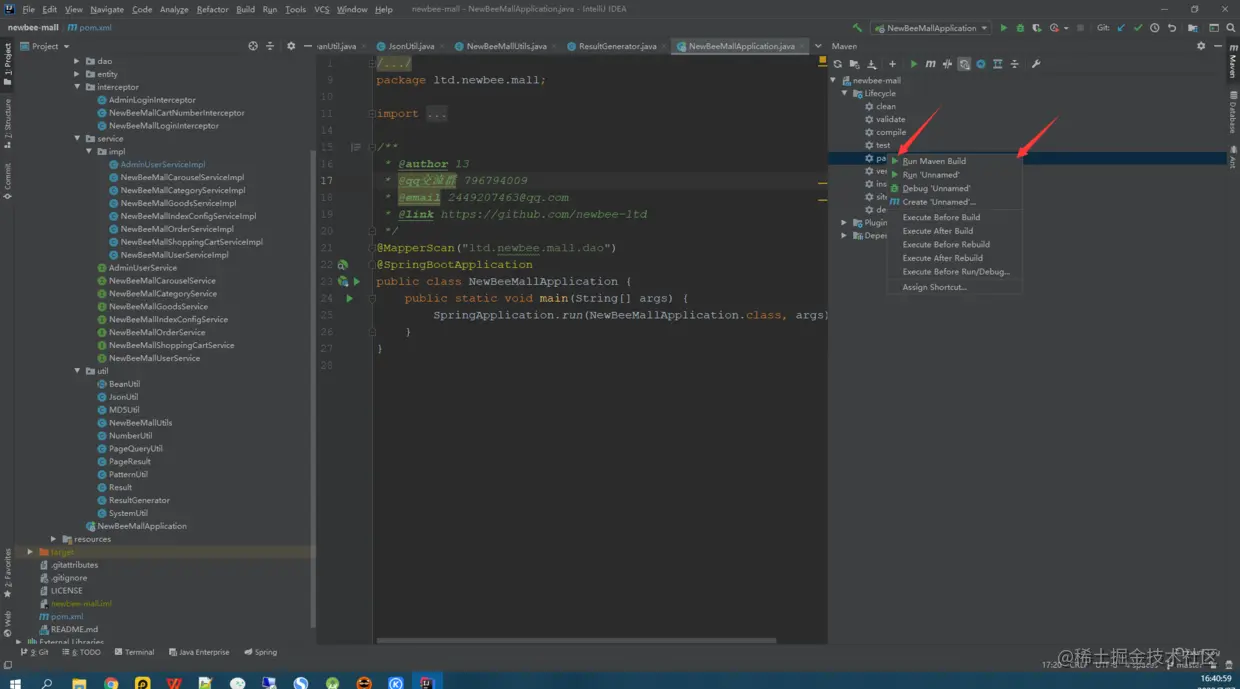This screenshot has height=689, width=1240.
Task: Open Windows Start menu
Action: click(x=15, y=683)
